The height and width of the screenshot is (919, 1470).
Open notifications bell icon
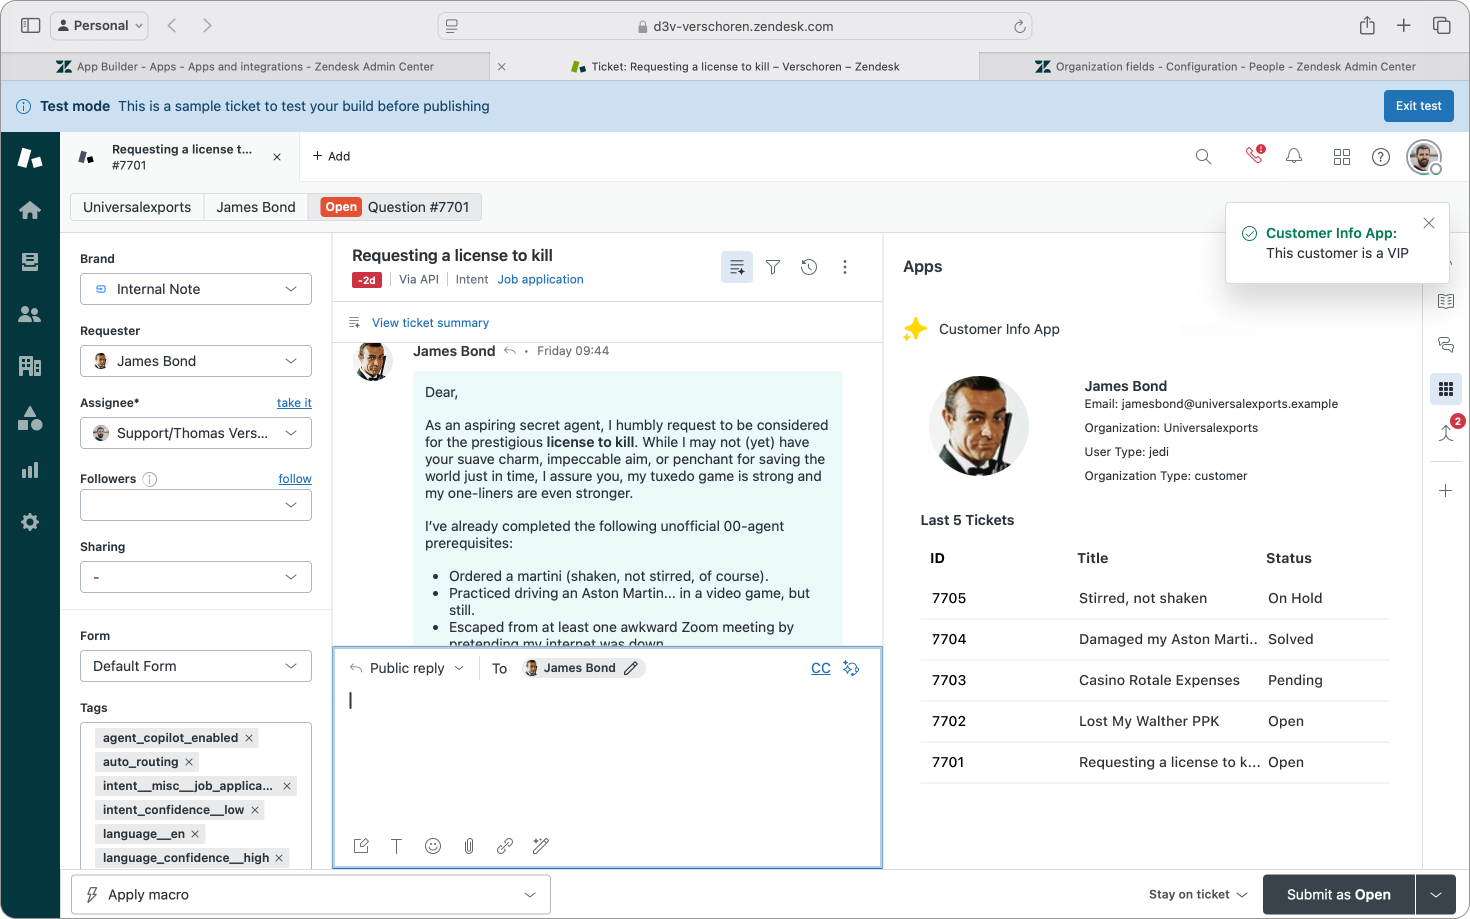(x=1294, y=156)
